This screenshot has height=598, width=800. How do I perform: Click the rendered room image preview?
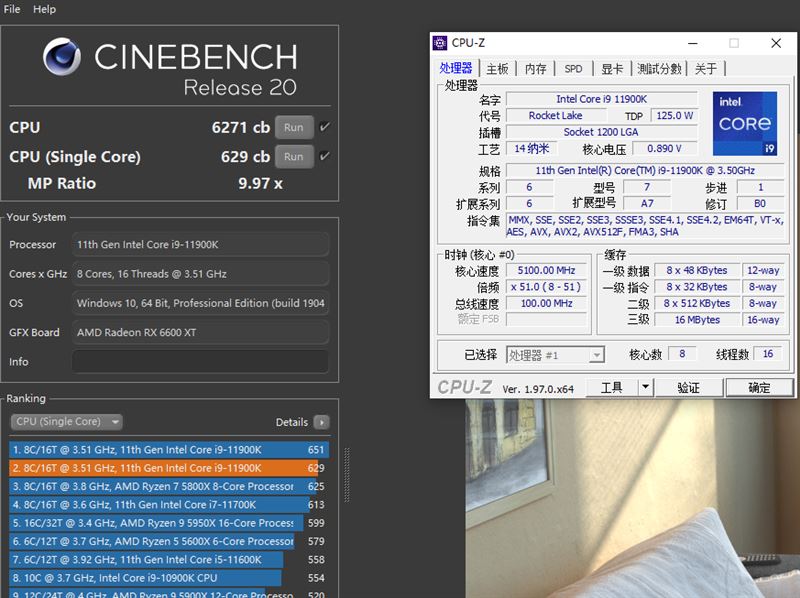coord(632,498)
